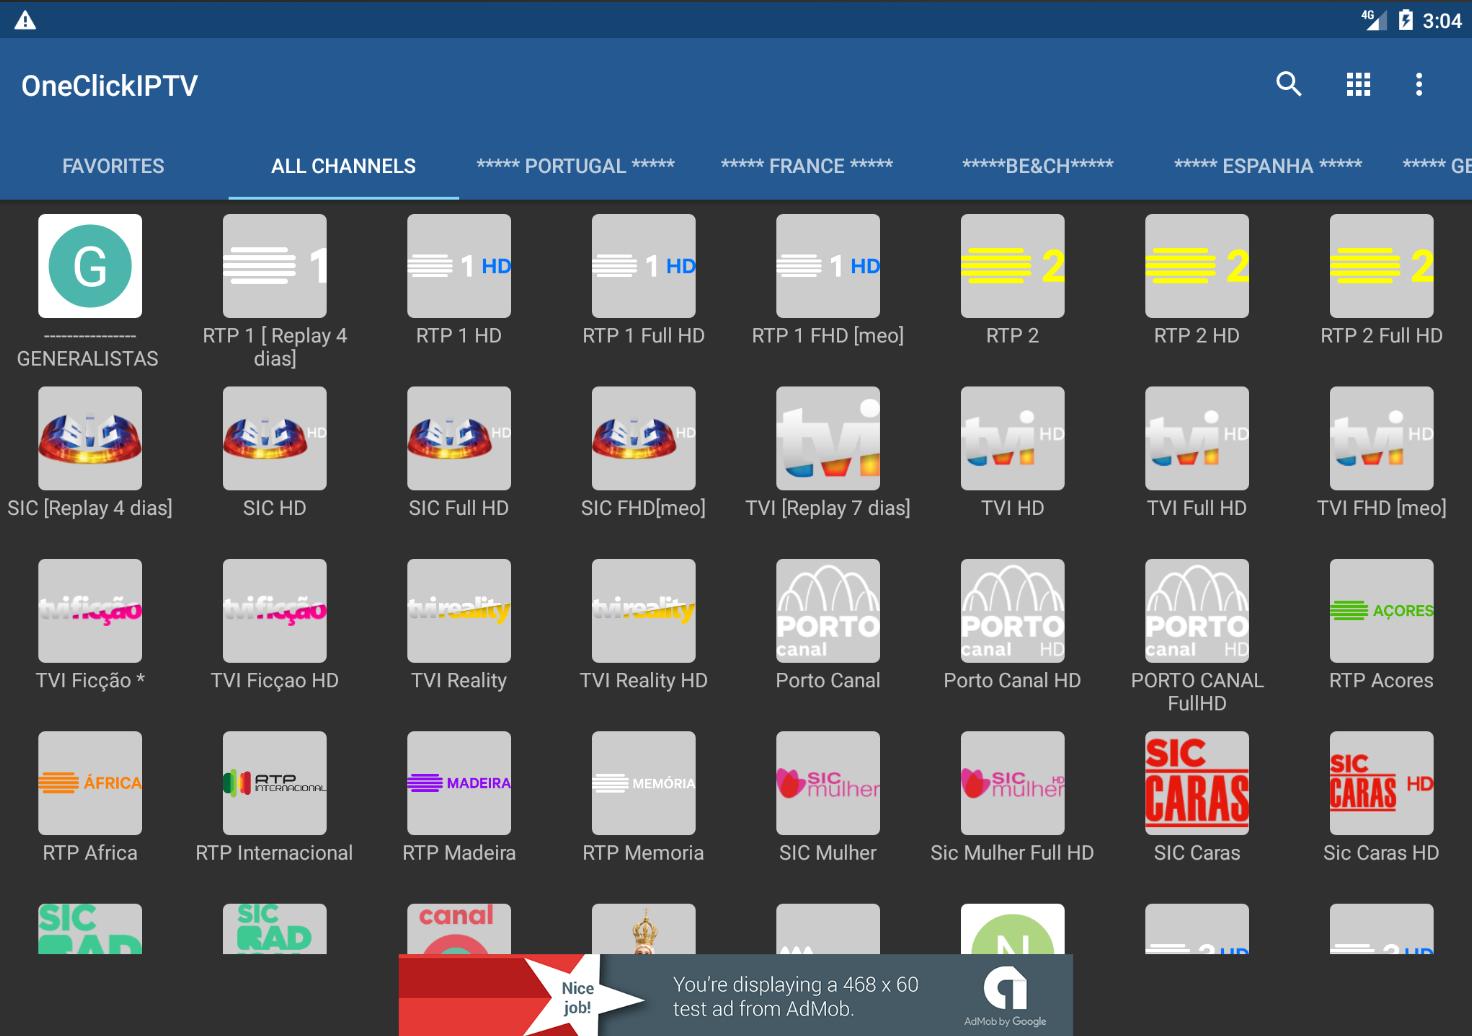Play the Sic Caras HD channel
This screenshot has height=1036, width=1472.
point(1382,783)
